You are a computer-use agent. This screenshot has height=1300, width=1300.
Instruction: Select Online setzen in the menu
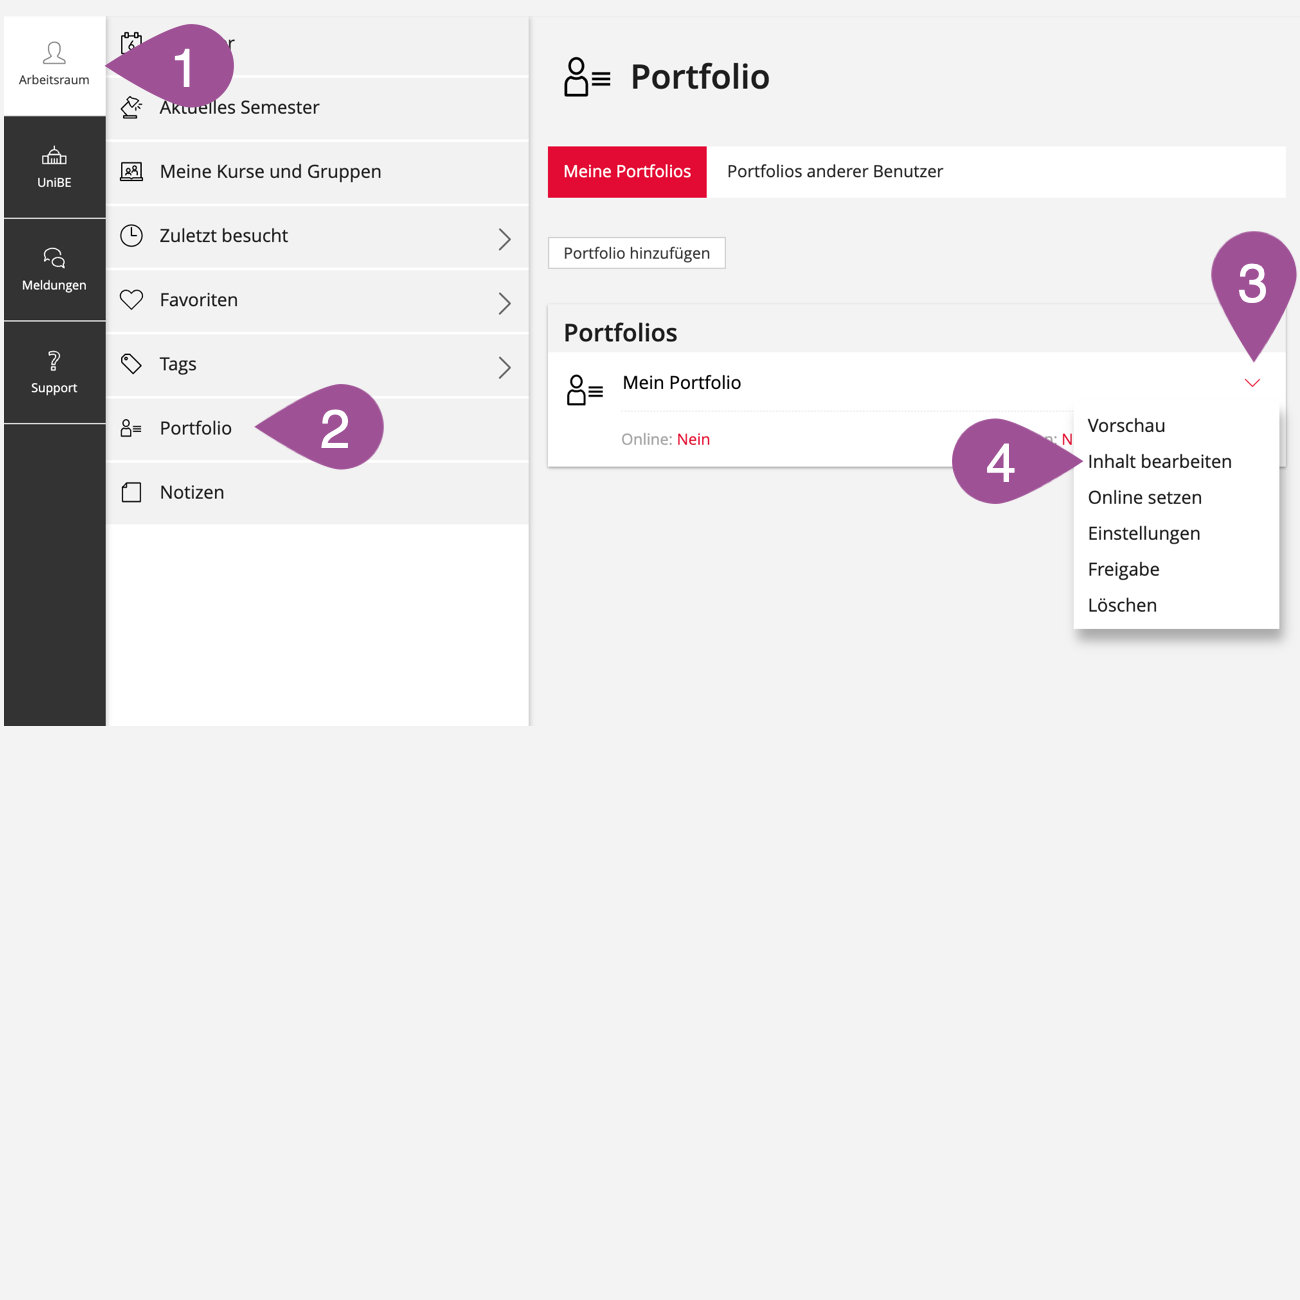[x=1145, y=498]
